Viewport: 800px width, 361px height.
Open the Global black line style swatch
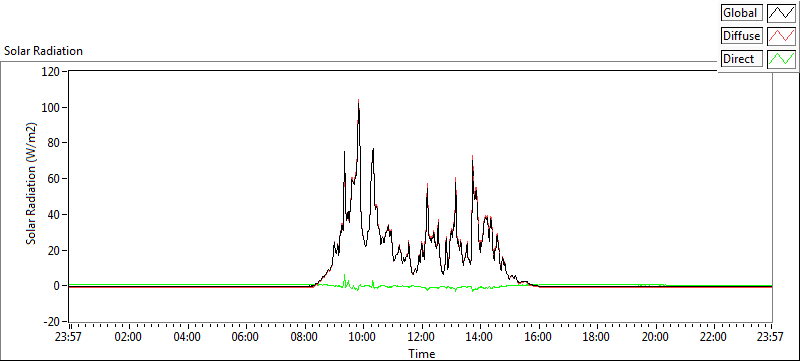tap(781, 13)
